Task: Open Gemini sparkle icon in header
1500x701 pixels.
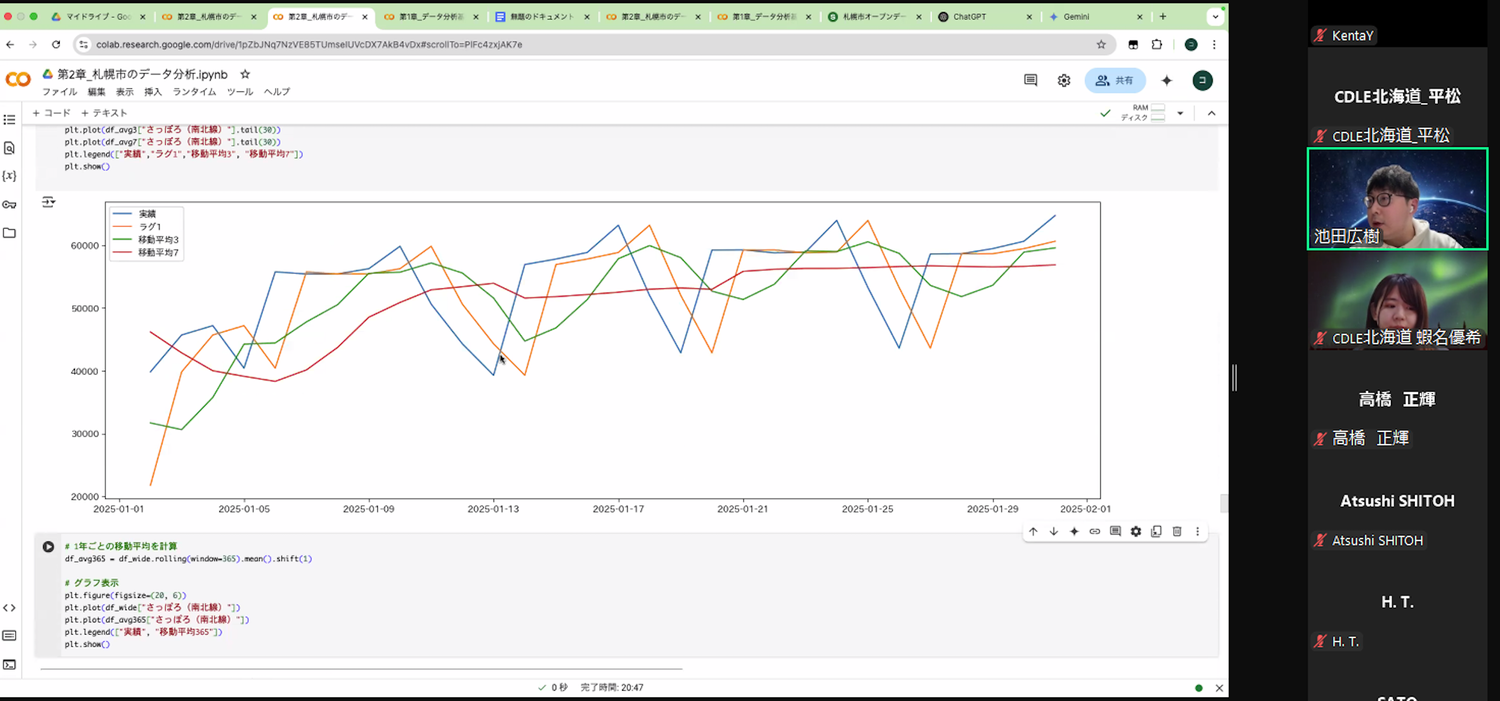Action: click(x=1166, y=81)
